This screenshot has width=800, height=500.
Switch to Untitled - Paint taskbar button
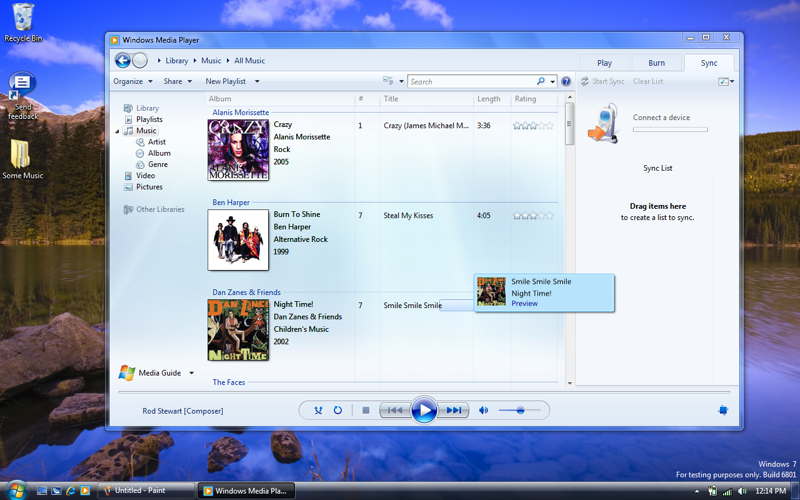145,491
